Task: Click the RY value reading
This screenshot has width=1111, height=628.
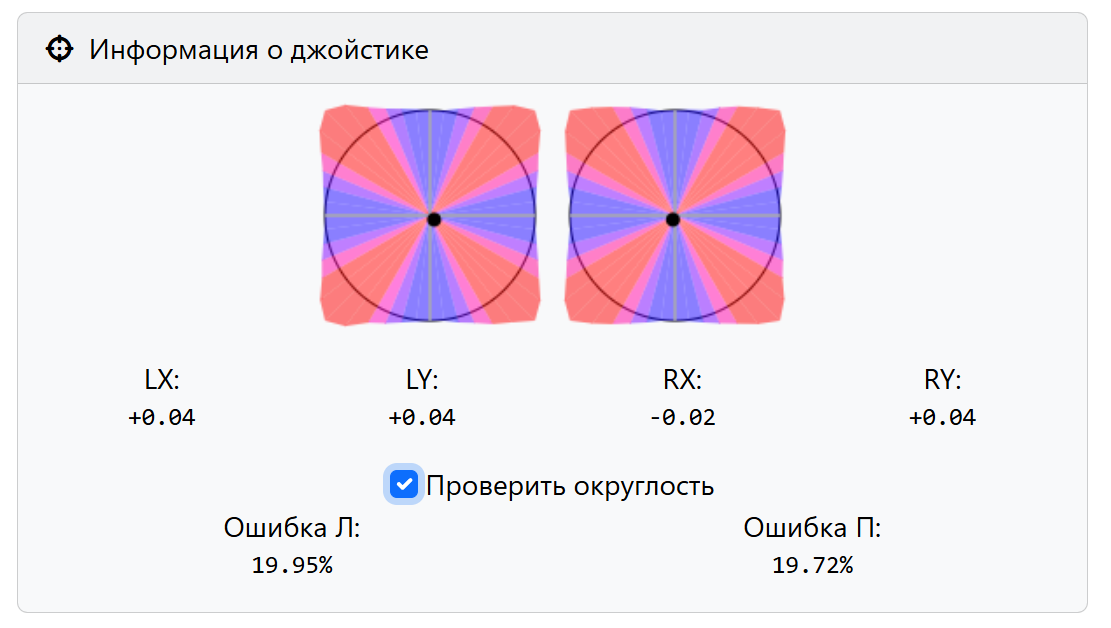Action: coord(943,418)
